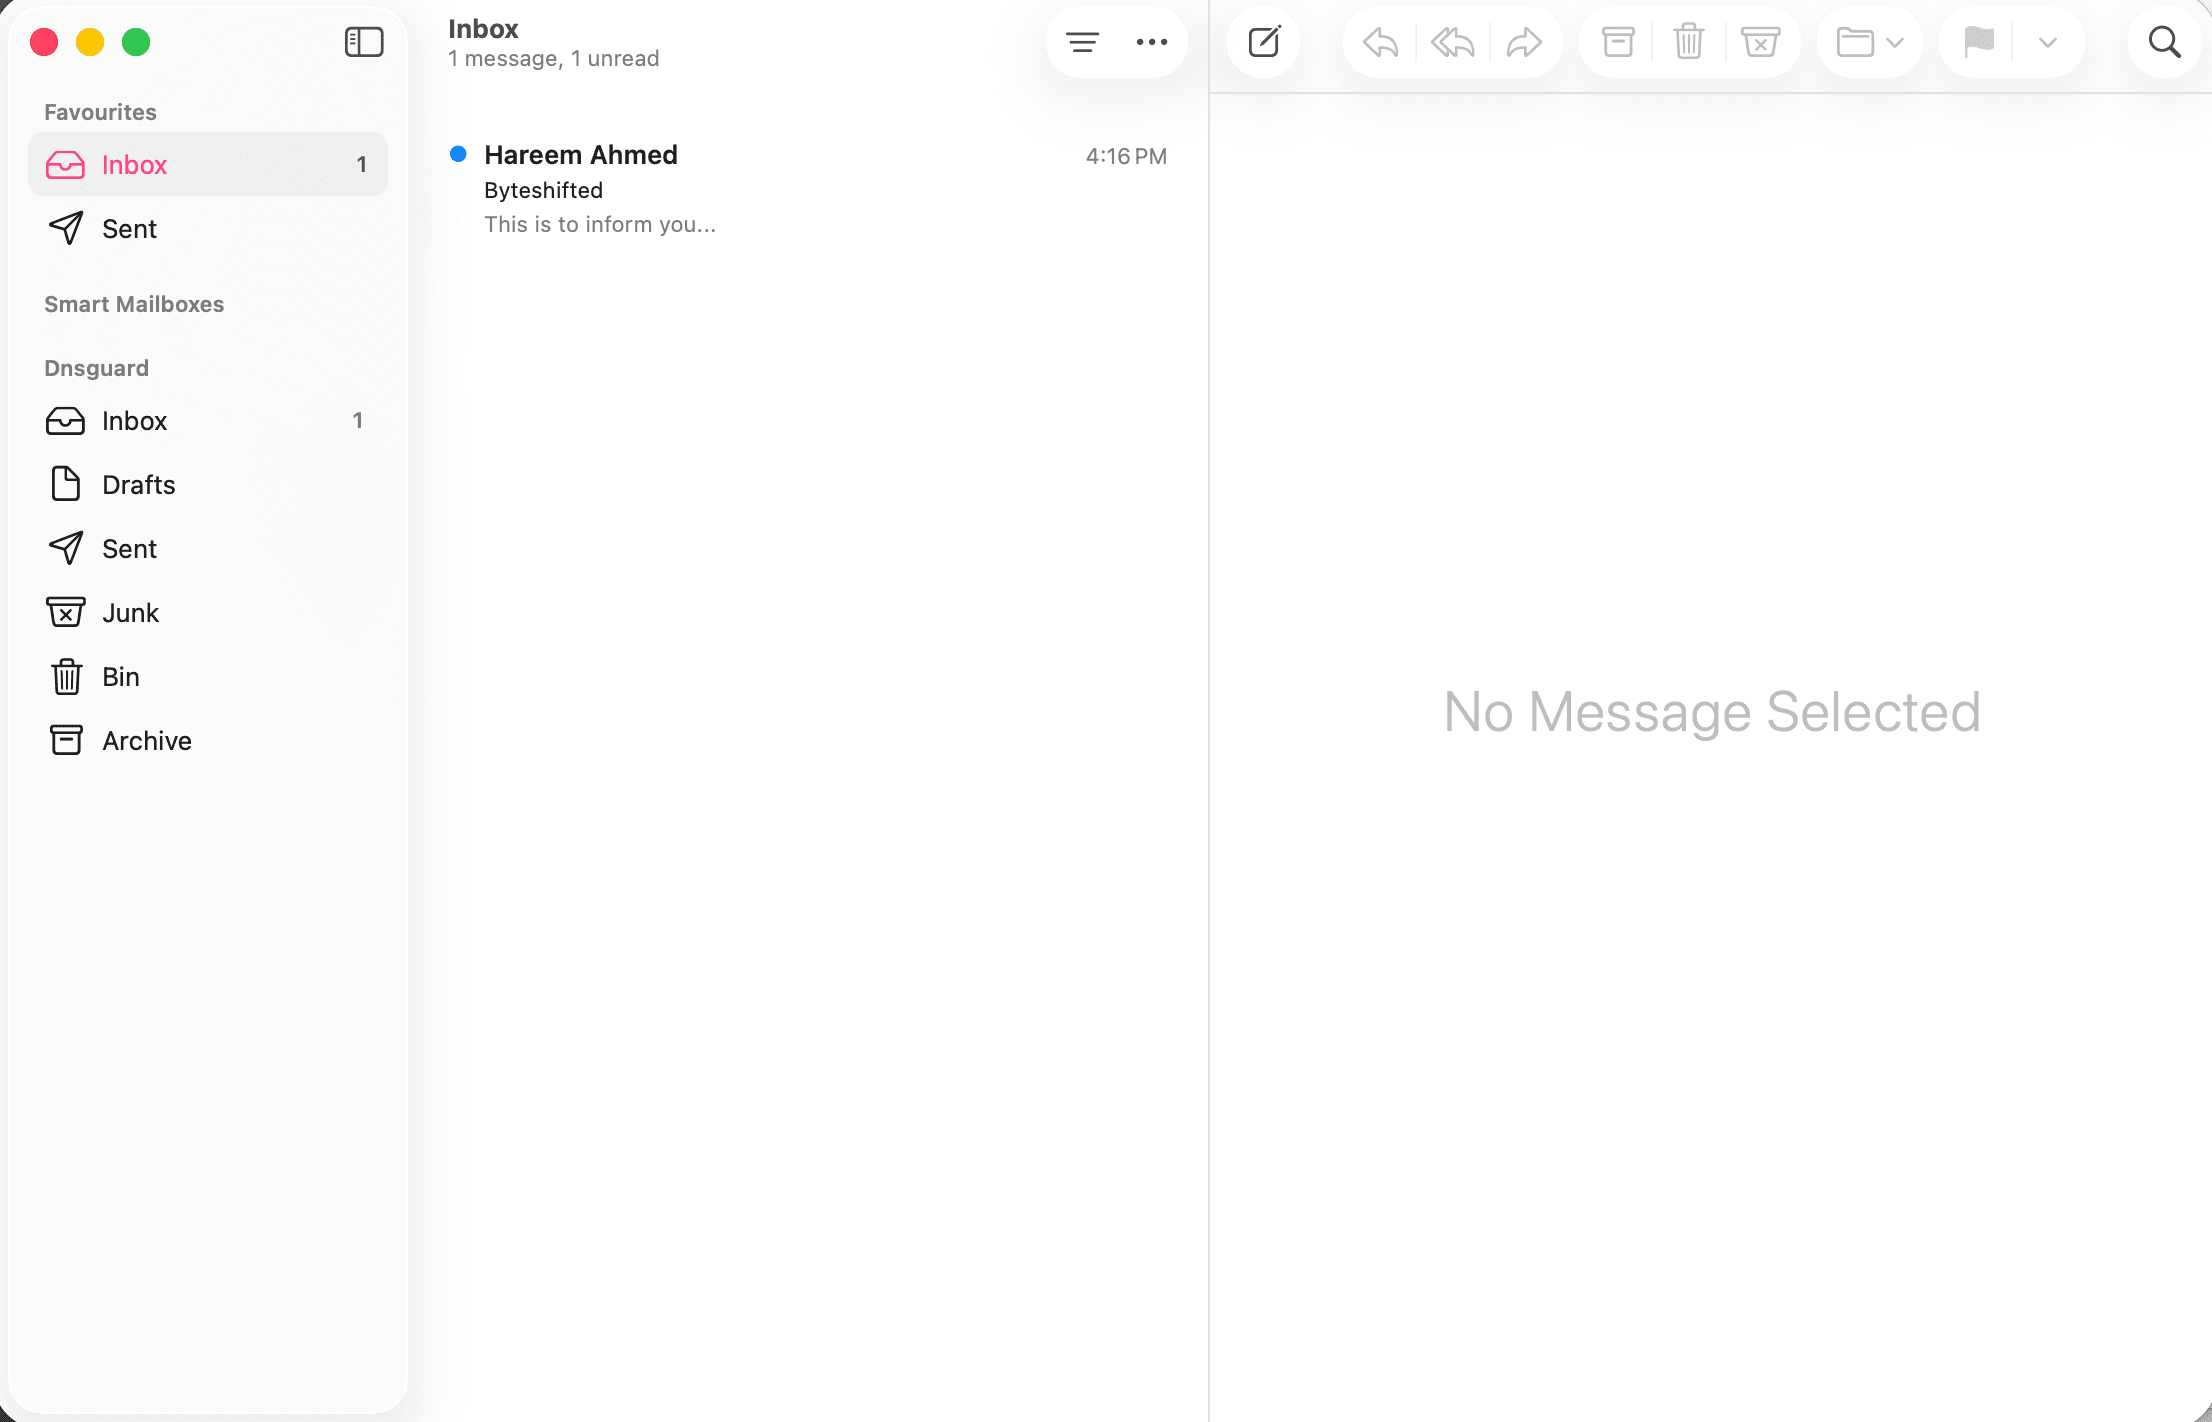Open the Drafts mailbox
This screenshot has width=2212, height=1422.
[208, 484]
